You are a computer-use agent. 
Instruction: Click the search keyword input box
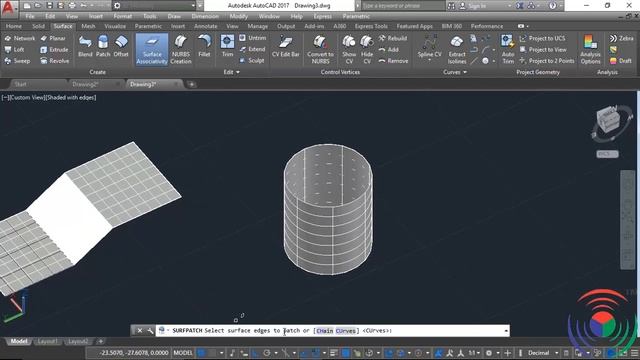(x=402, y=6)
